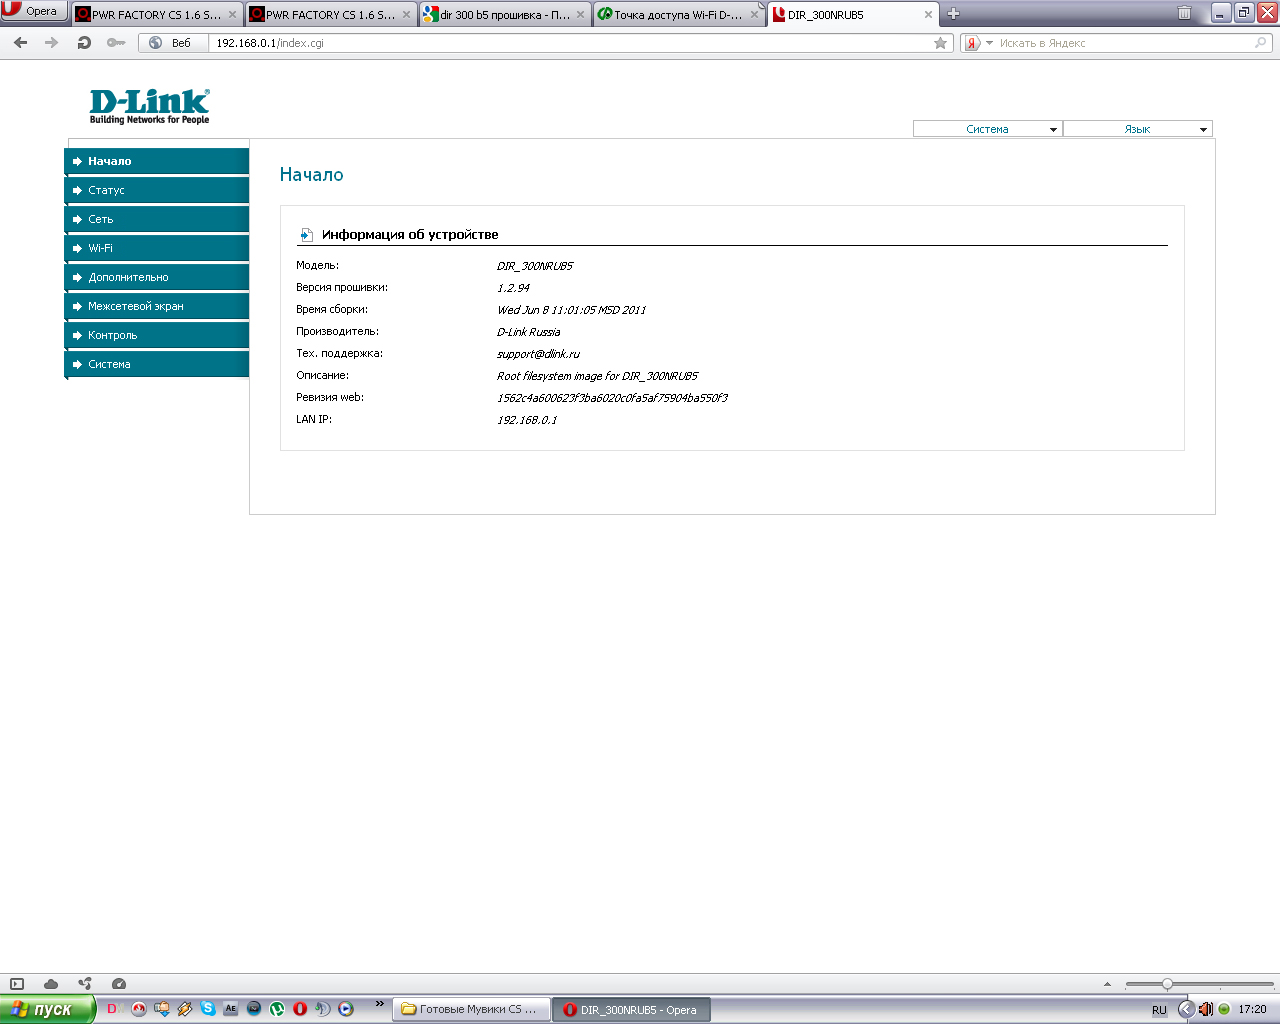Expand the Язык language dropdown

1137,129
